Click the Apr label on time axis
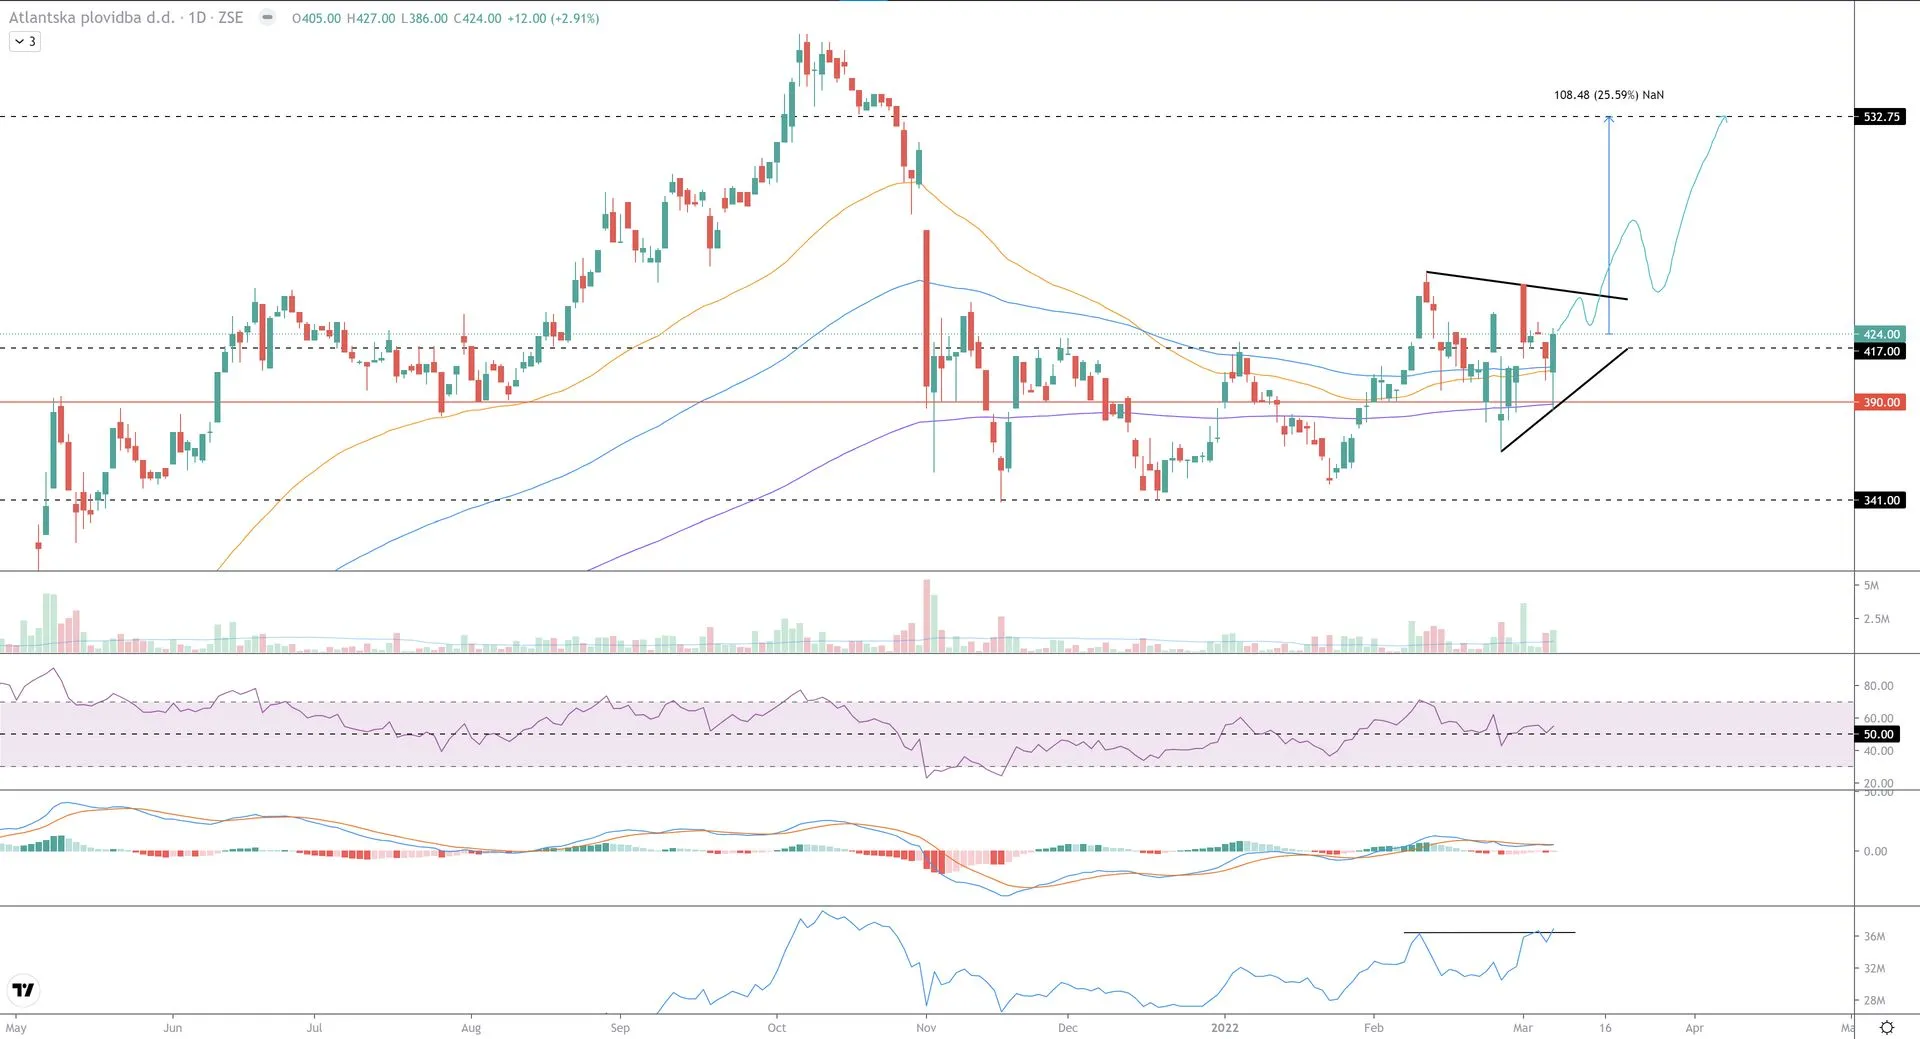 pos(1694,1027)
